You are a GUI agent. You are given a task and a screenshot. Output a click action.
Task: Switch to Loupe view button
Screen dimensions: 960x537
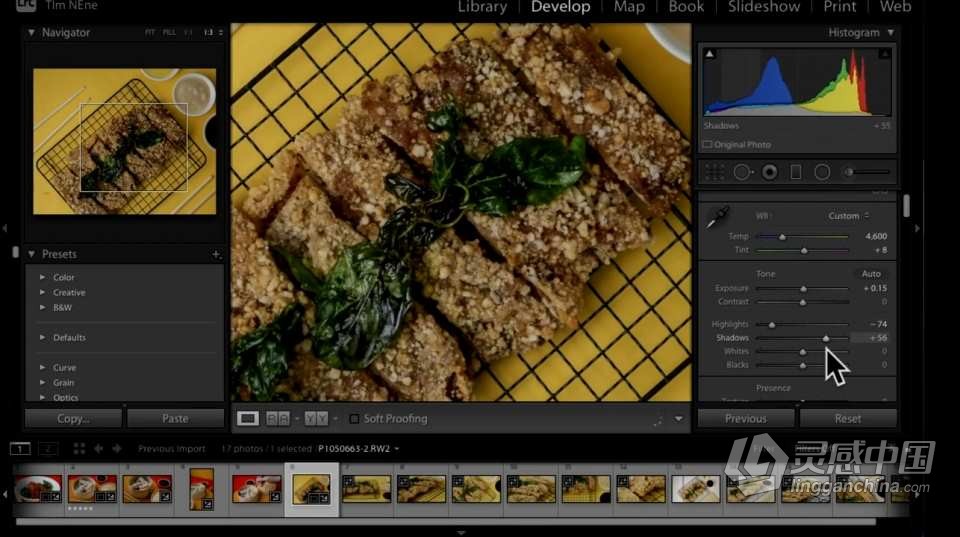click(247, 419)
